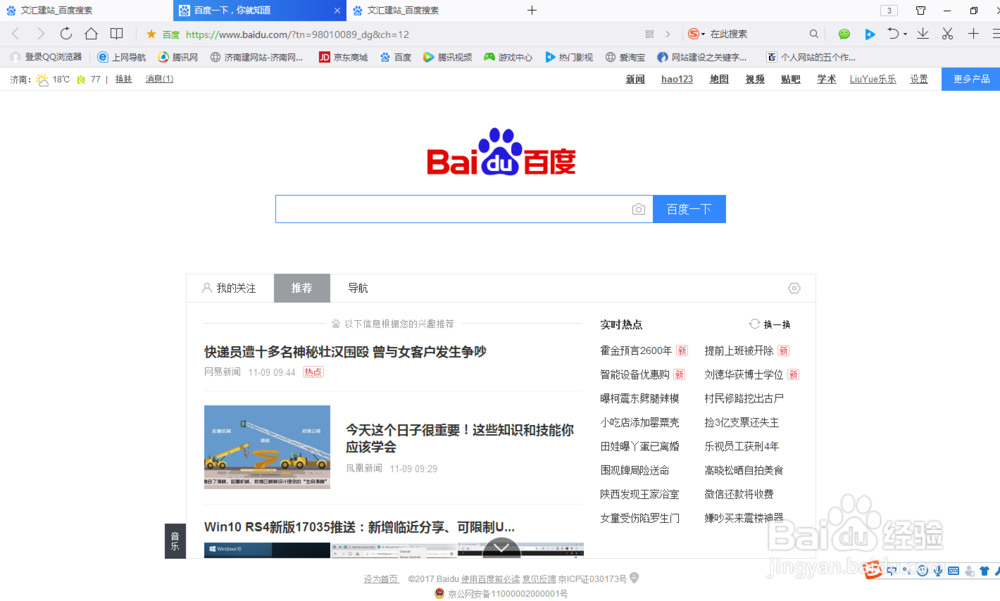The image size is (1000, 601).
Task: Open the feed settings gear icon
Action: (794, 288)
